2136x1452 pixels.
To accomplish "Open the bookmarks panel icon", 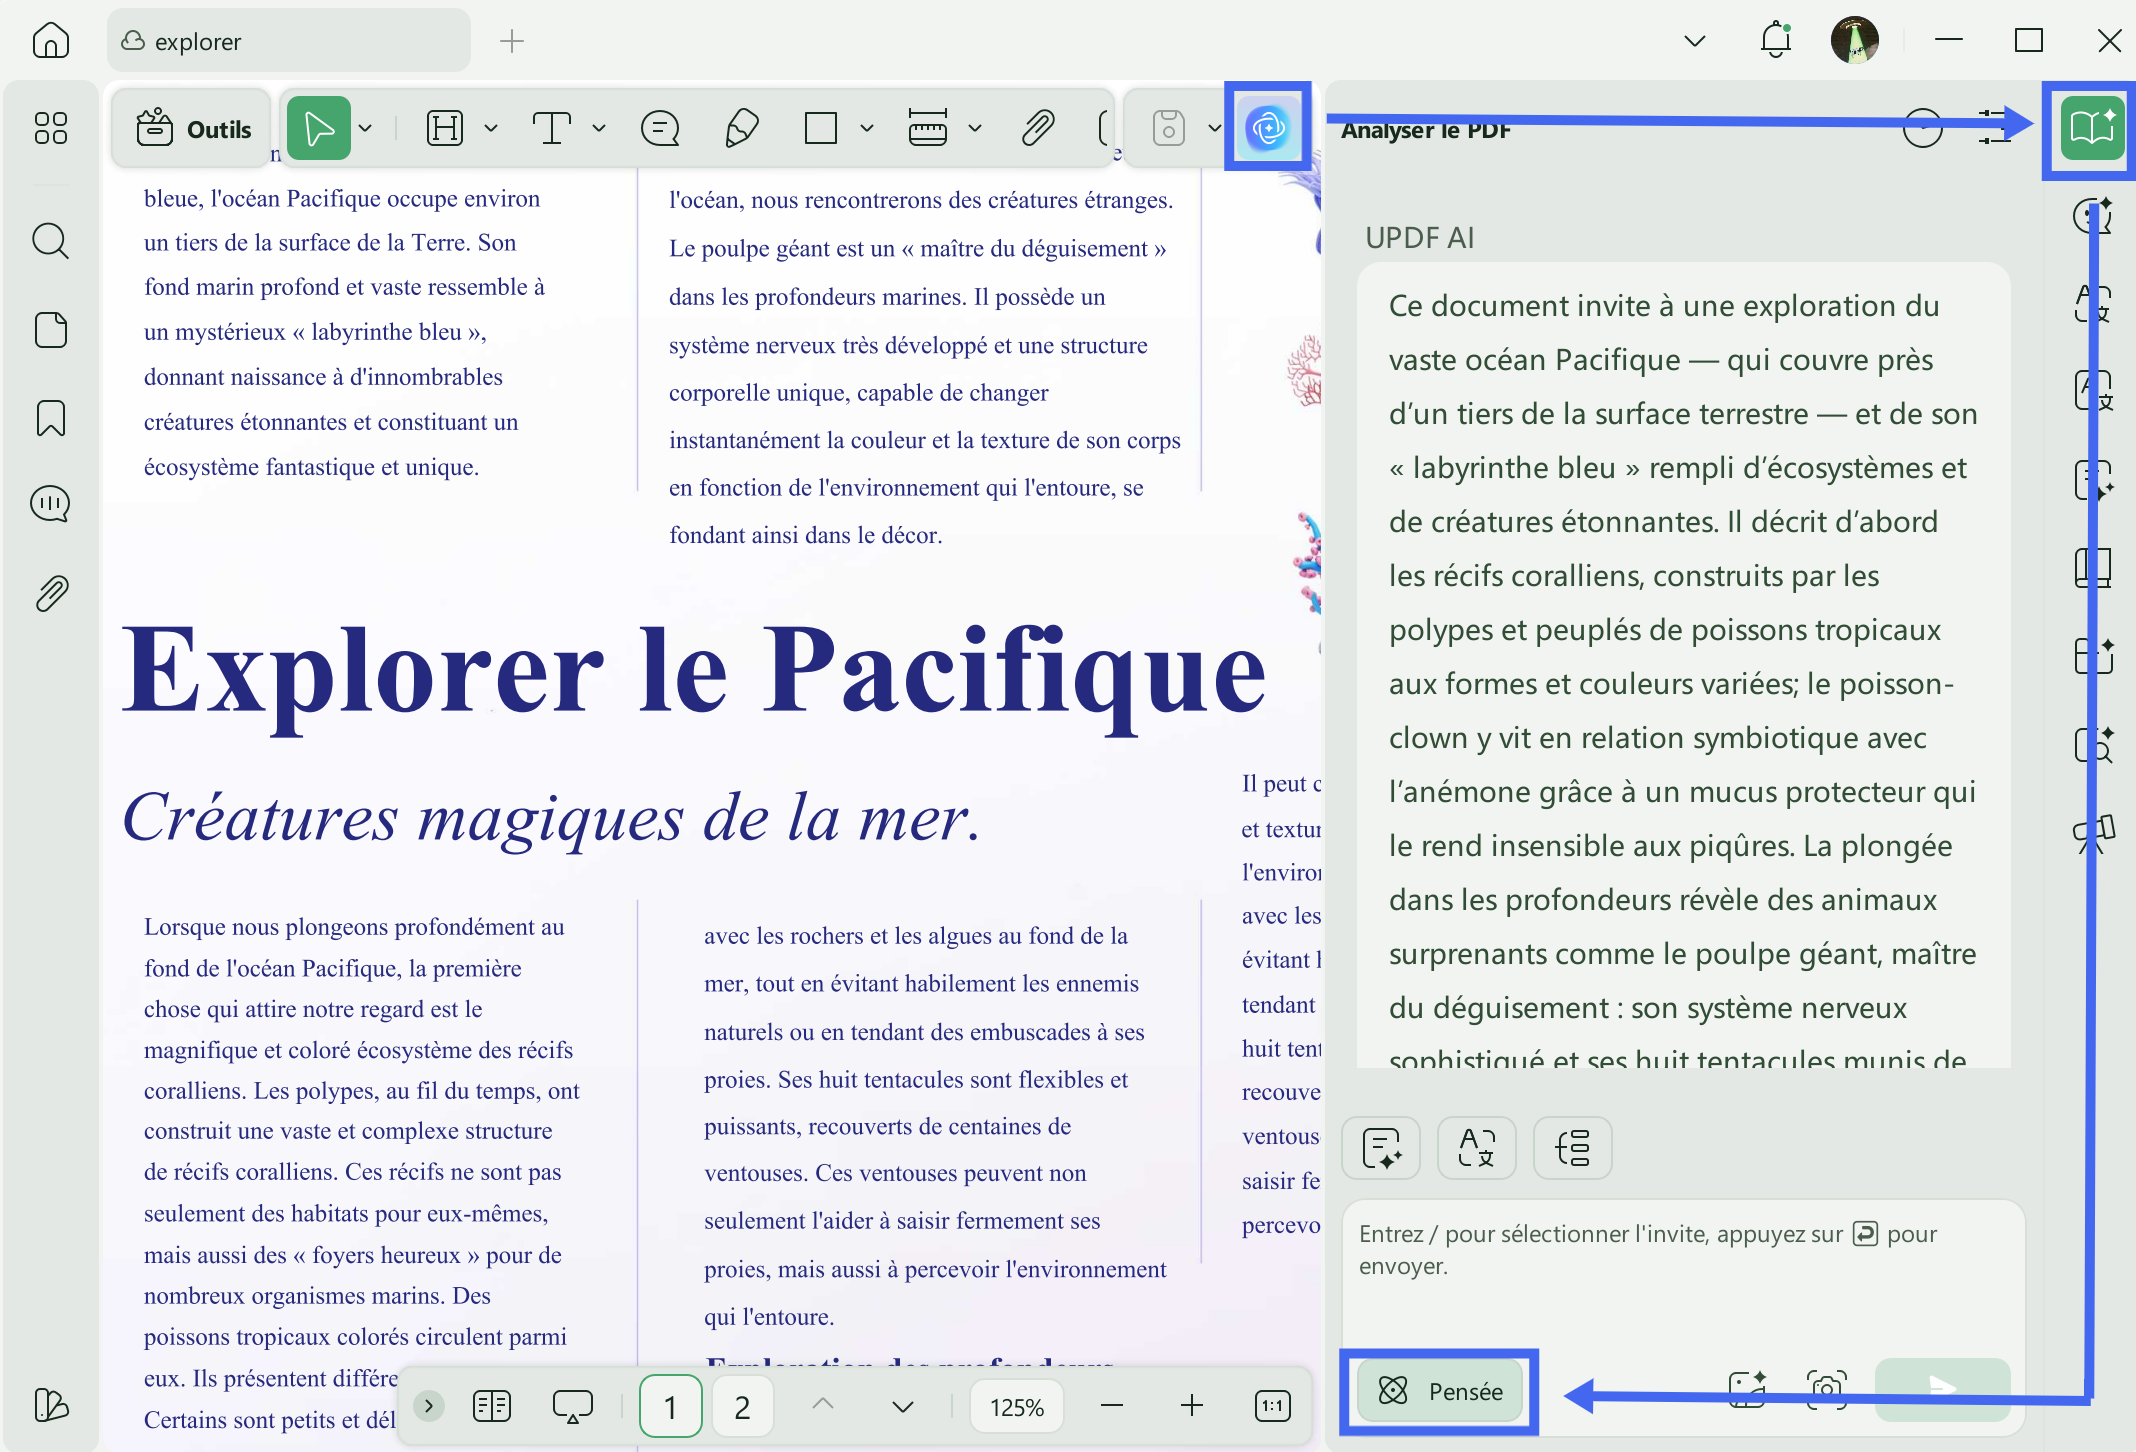I will (50, 418).
